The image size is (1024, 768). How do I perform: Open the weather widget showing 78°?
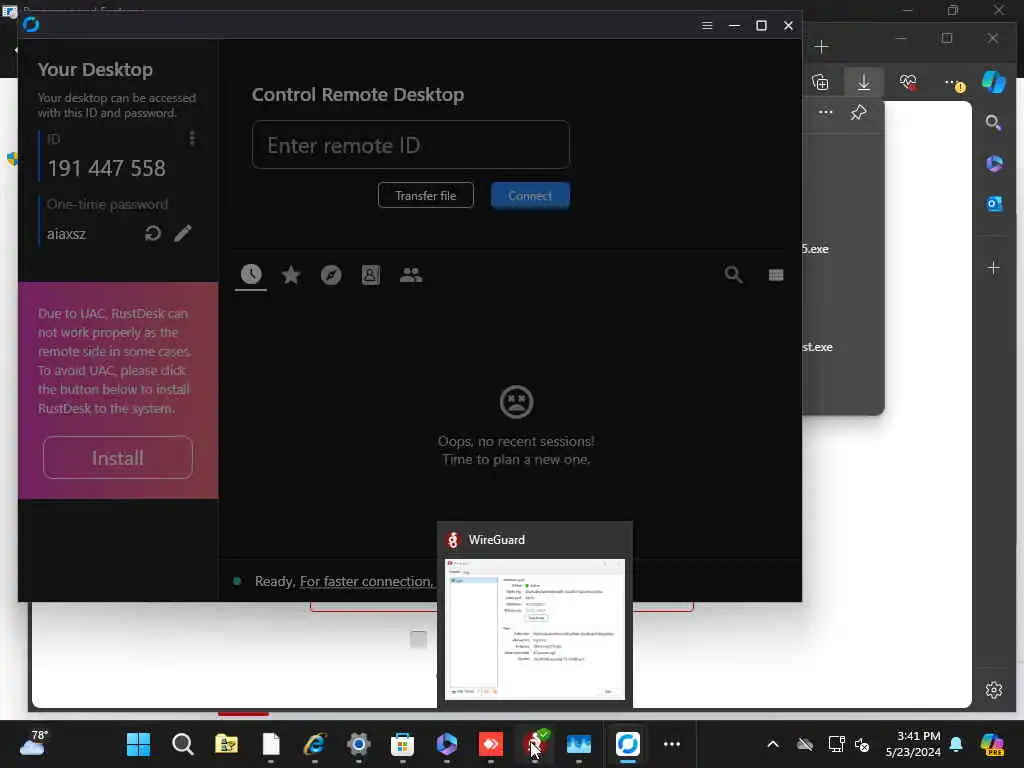tap(33, 744)
